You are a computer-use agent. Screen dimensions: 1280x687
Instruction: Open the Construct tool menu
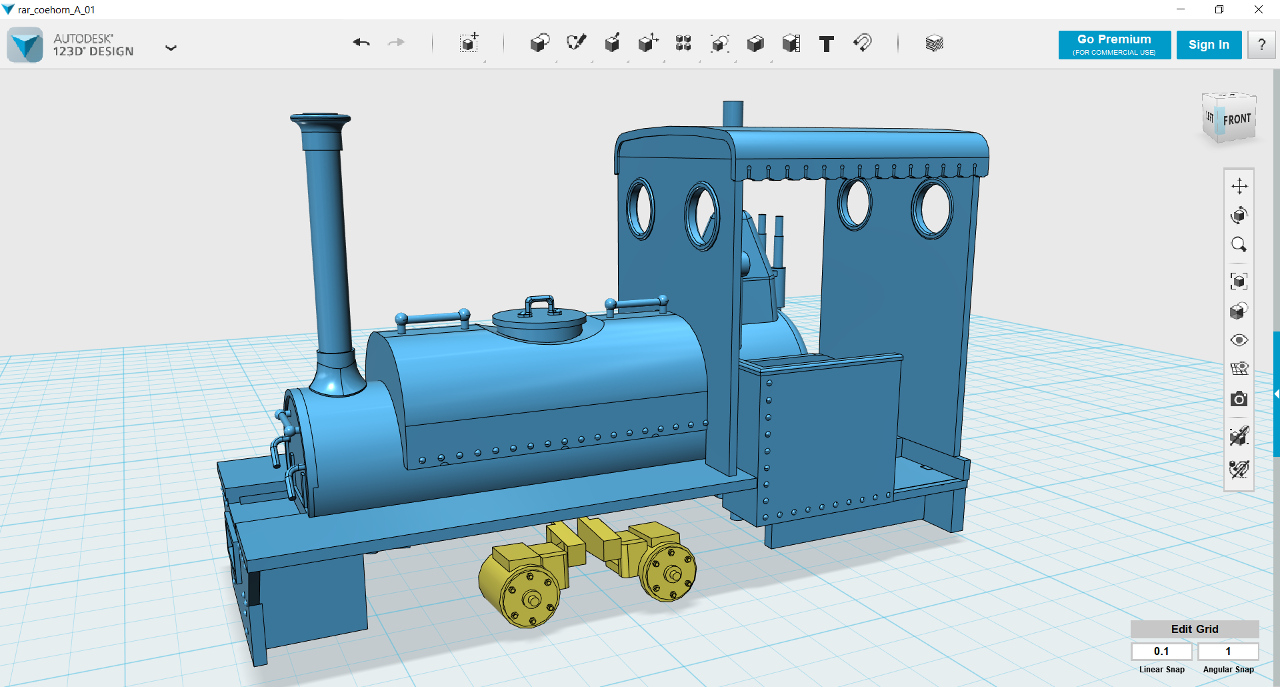pyautogui.click(x=612, y=43)
